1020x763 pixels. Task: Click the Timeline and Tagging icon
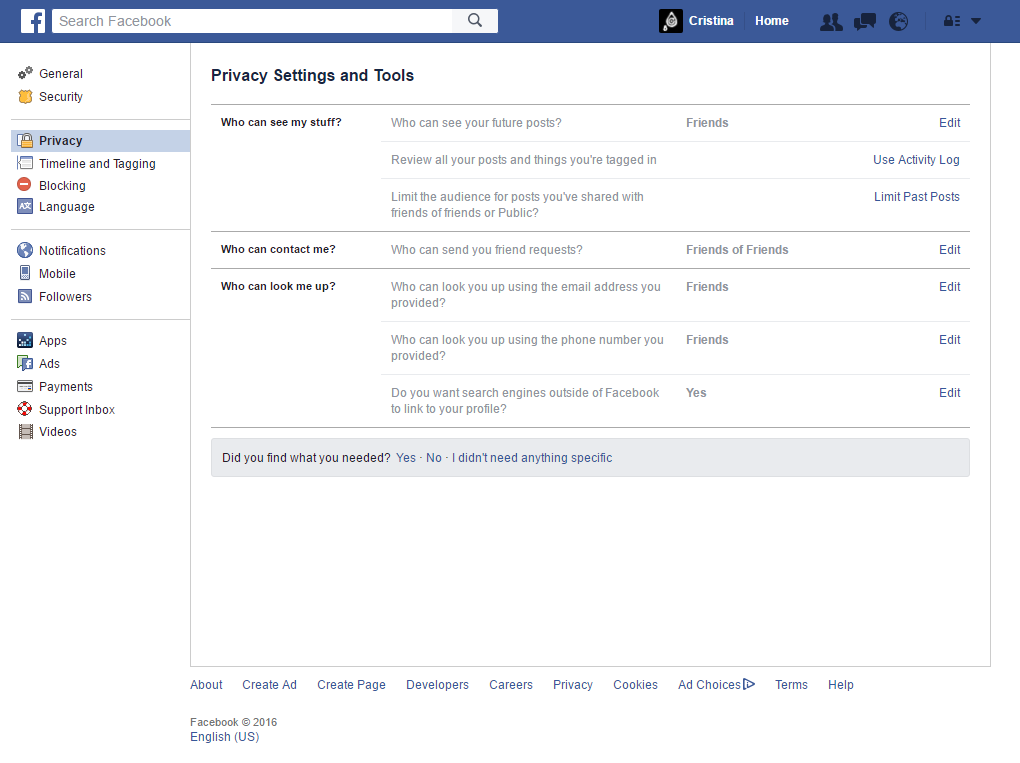[25, 163]
